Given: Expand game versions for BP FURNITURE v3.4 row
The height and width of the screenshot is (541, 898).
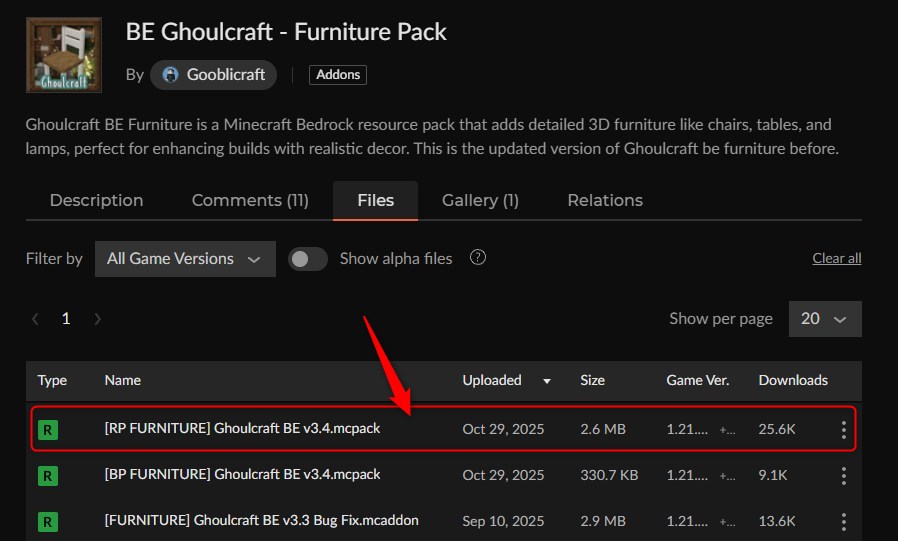Looking at the screenshot, I should click(x=727, y=475).
